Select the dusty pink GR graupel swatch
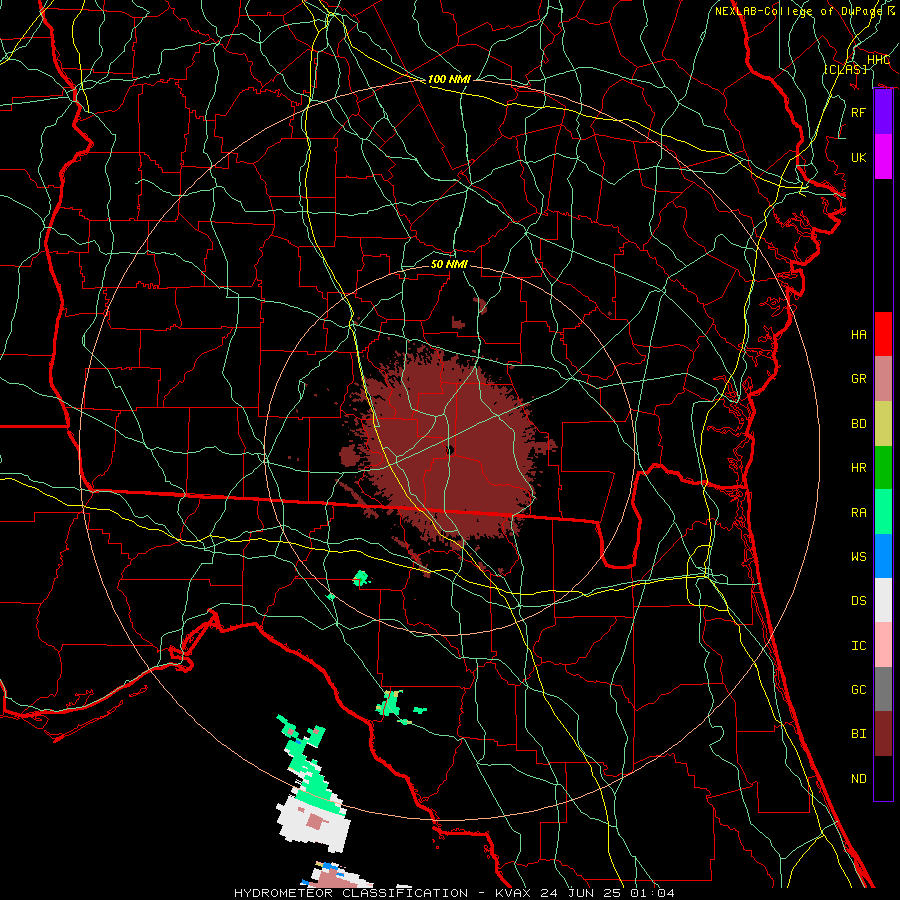 [x=883, y=379]
